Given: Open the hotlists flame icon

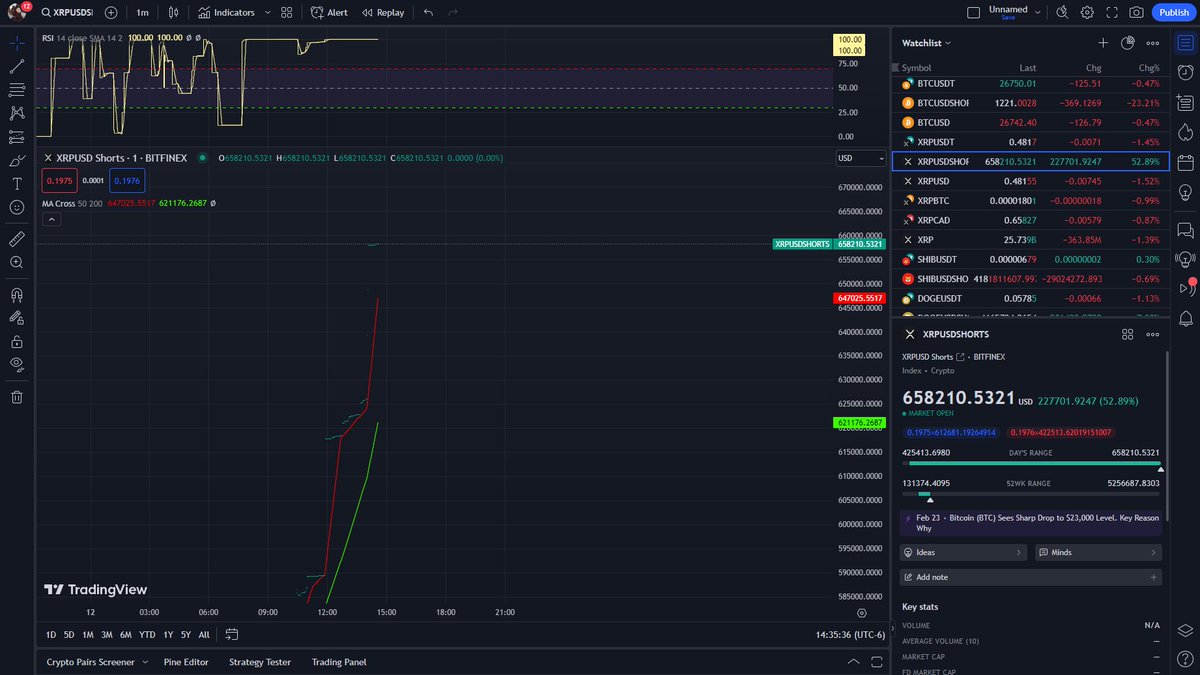Looking at the screenshot, I should pyautogui.click(x=1185, y=132).
